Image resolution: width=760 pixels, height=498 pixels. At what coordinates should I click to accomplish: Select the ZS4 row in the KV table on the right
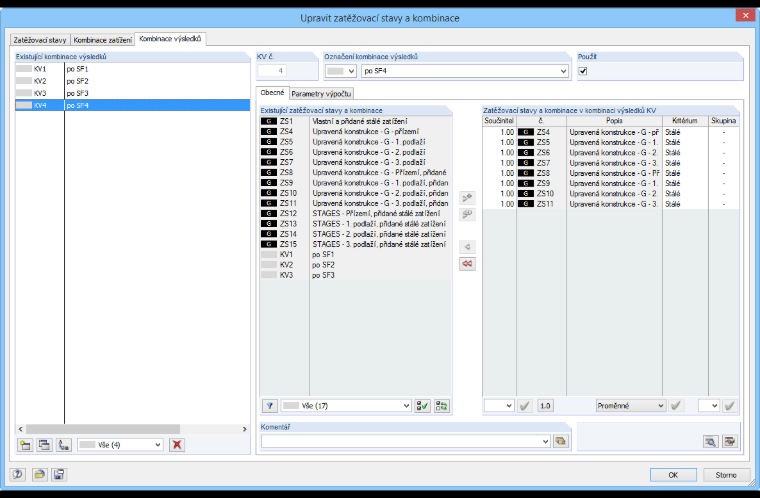(x=611, y=132)
